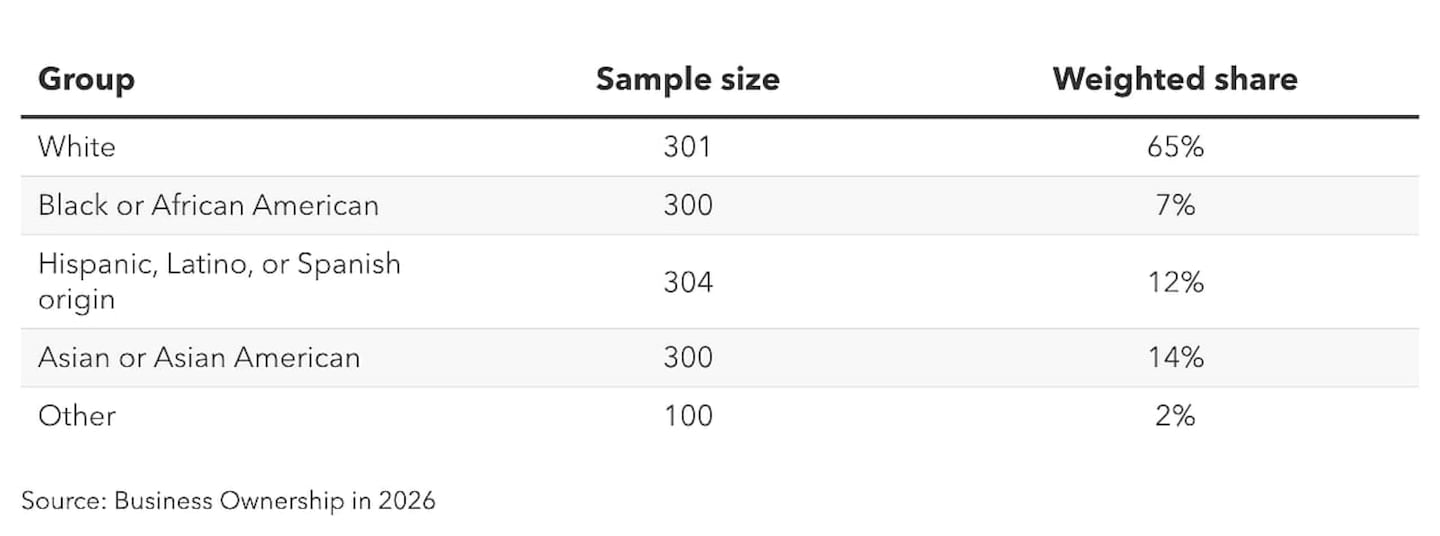
Task: Select the Other row label
Action: [77, 415]
